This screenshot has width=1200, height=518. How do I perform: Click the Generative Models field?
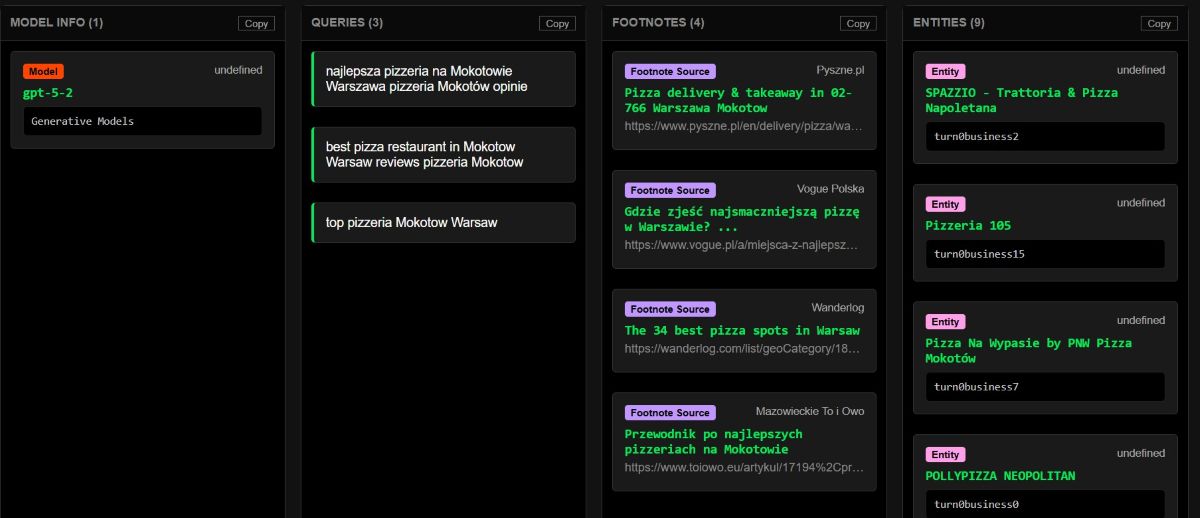pyautogui.click(x=142, y=121)
